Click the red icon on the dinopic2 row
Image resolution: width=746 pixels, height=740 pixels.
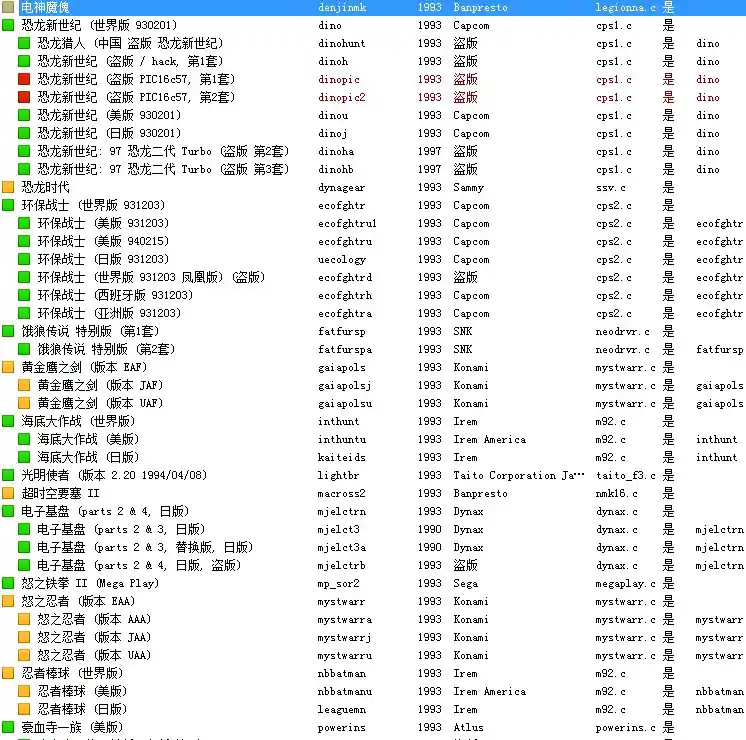(x=25, y=97)
